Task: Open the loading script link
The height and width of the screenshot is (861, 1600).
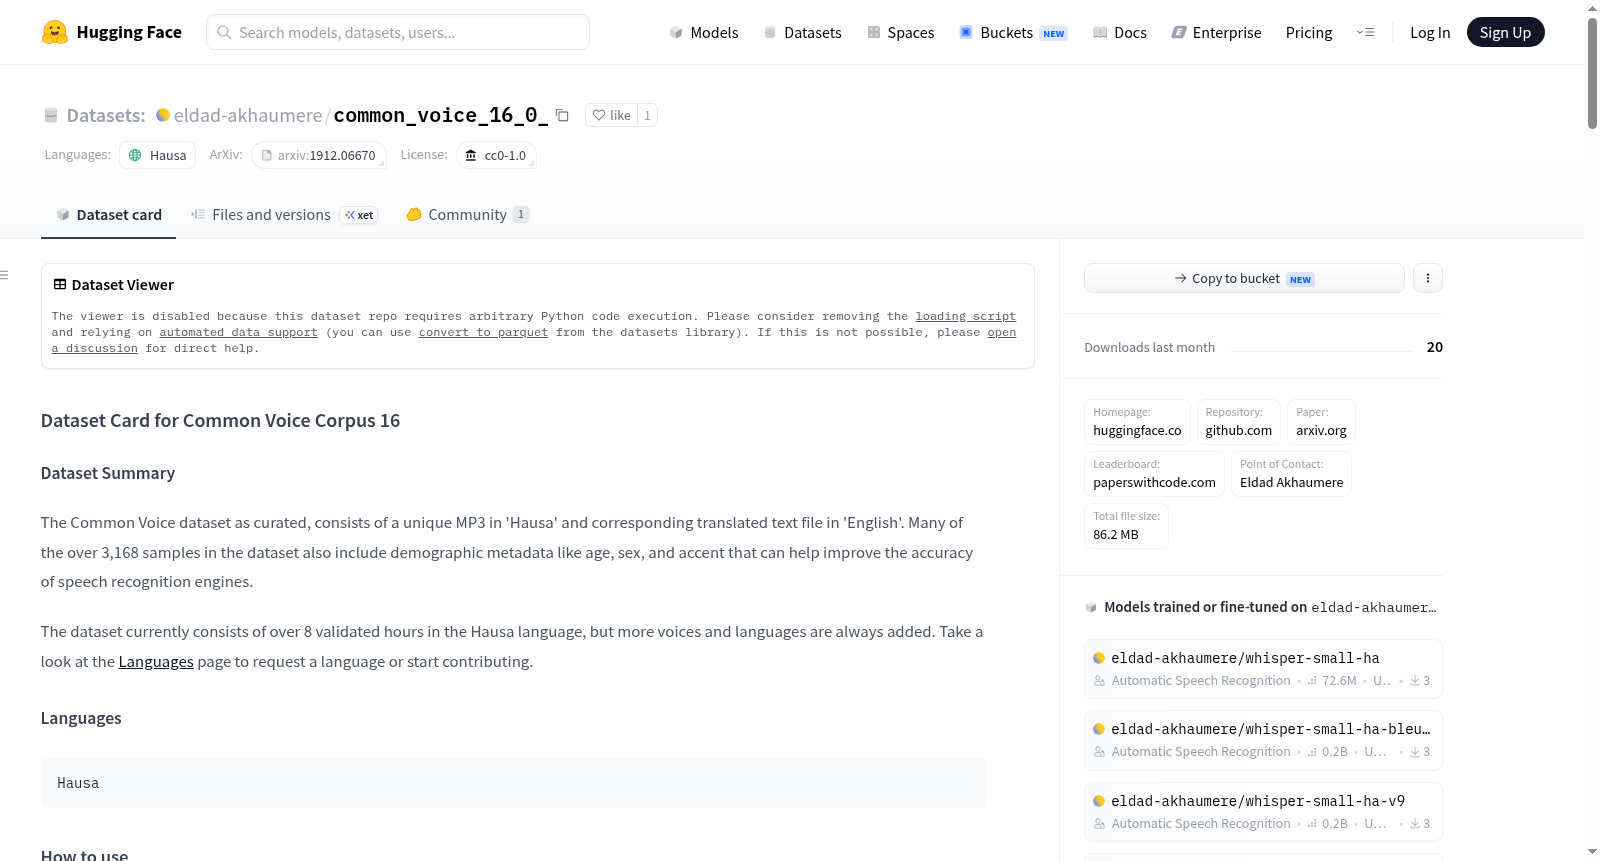Action: click(965, 316)
